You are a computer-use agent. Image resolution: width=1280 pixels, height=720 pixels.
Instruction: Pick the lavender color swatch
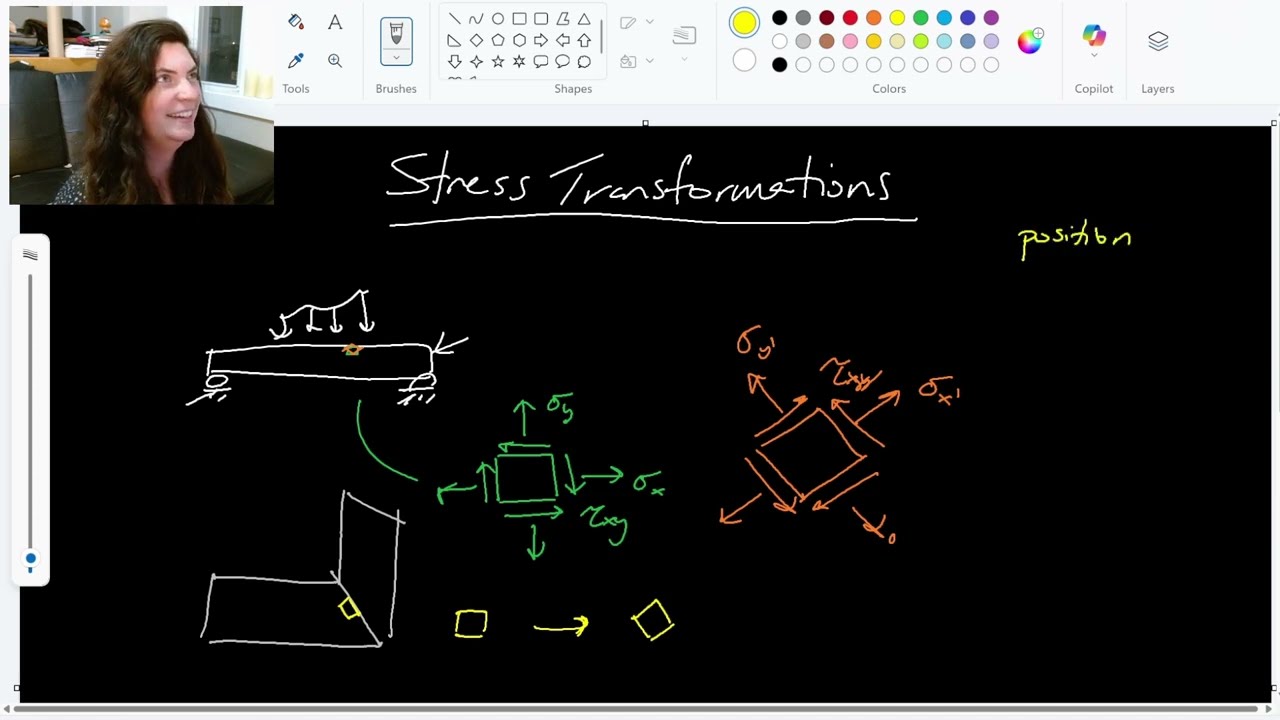991,41
